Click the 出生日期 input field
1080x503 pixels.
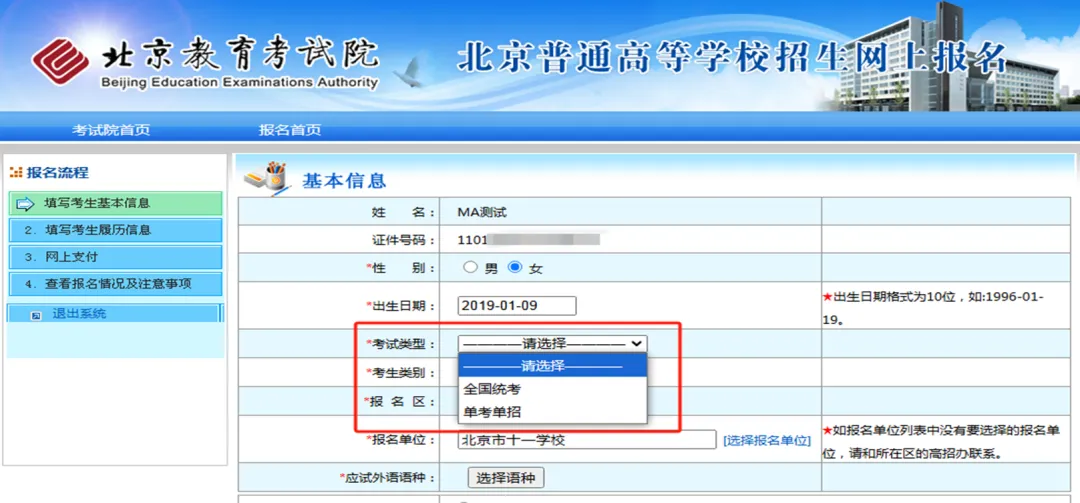[x=517, y=306]
